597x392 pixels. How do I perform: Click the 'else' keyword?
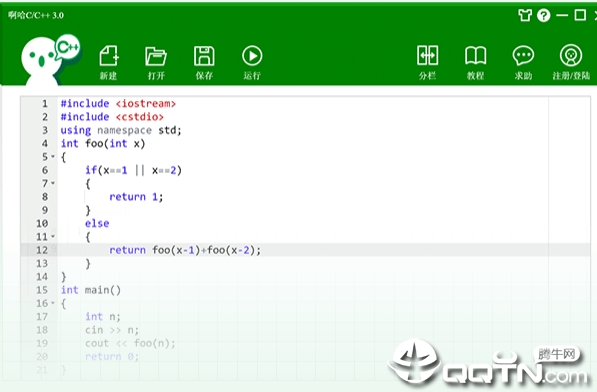coord(97,223)
